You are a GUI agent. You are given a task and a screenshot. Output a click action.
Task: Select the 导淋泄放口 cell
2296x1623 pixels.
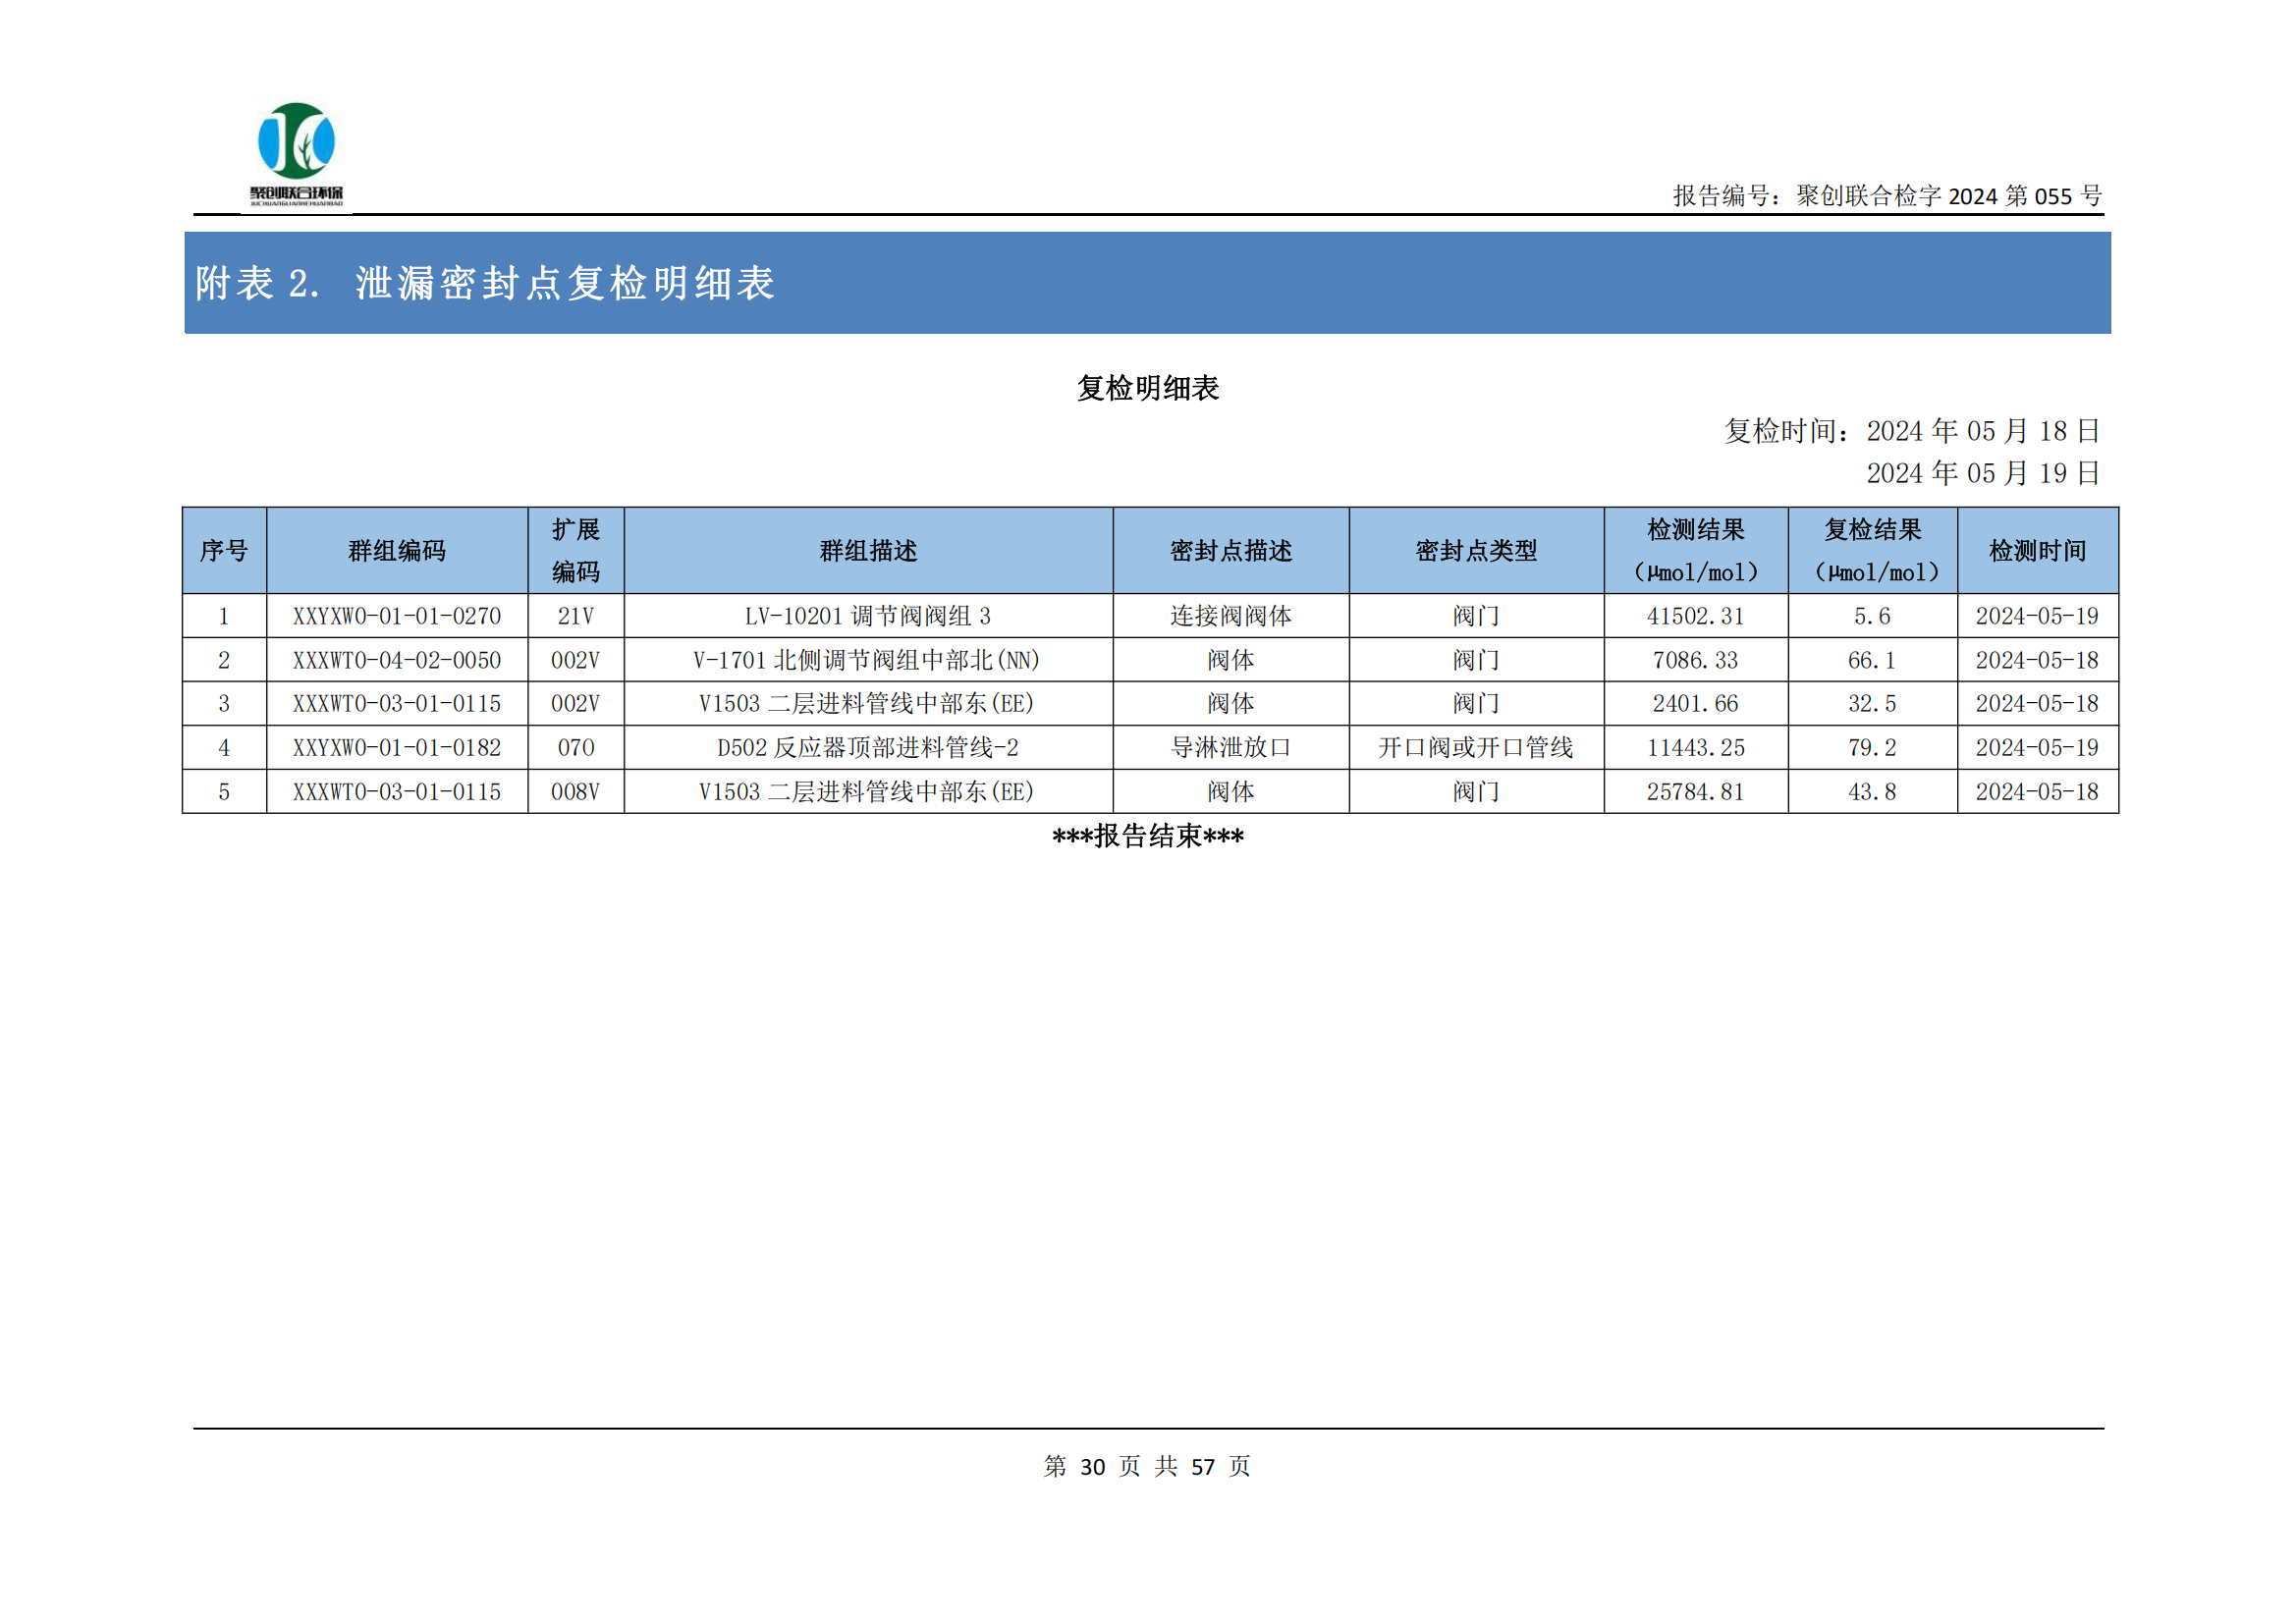tap(1230, 747)
